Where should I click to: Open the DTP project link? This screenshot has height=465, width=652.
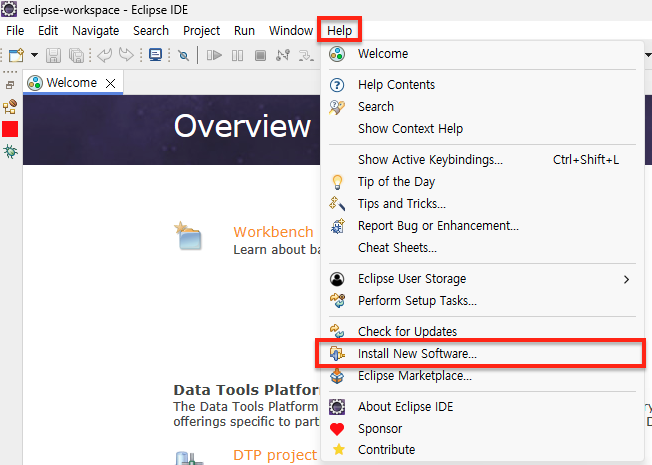tap(275, 455)
